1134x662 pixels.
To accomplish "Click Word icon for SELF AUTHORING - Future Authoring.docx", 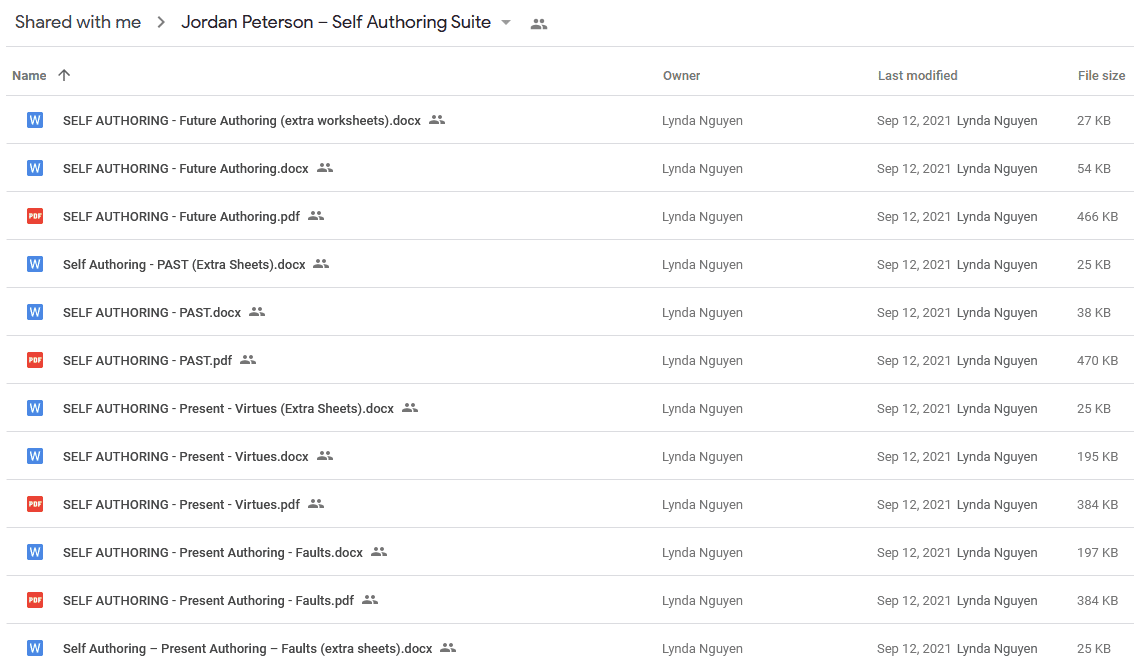I will (x=35, y=168).
